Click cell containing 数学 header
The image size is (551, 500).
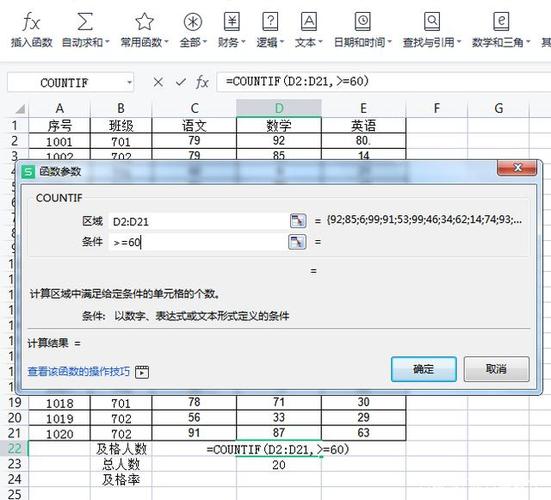coord(279,125)
